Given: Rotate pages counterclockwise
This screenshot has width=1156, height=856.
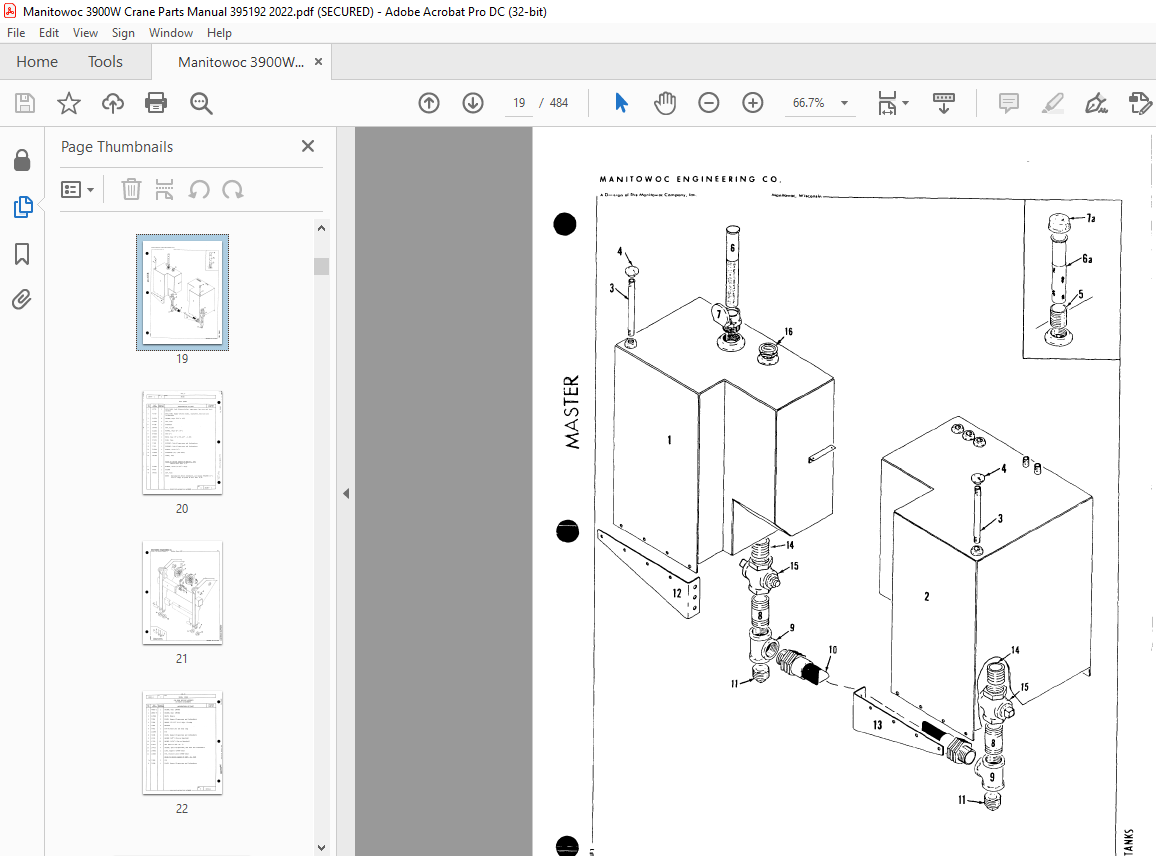Looking at the screenshot, I should pos(198,189).
